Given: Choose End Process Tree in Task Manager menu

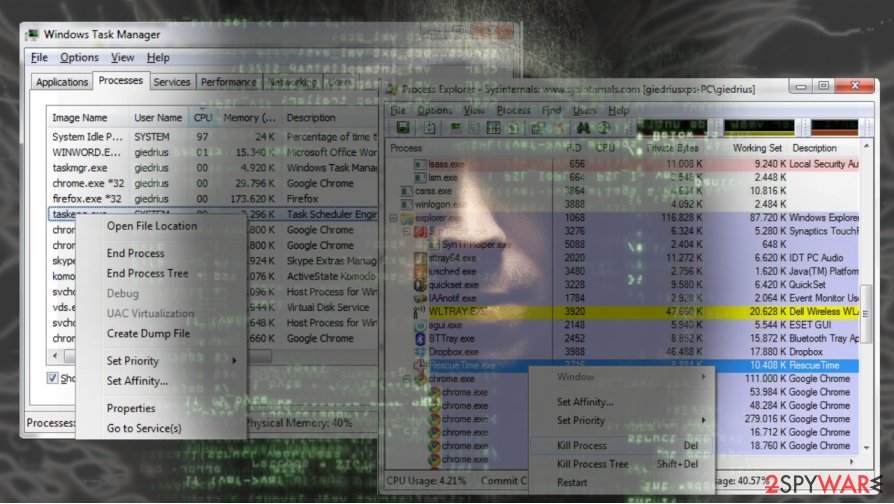Looking at the screenshot, I should 147,274.
